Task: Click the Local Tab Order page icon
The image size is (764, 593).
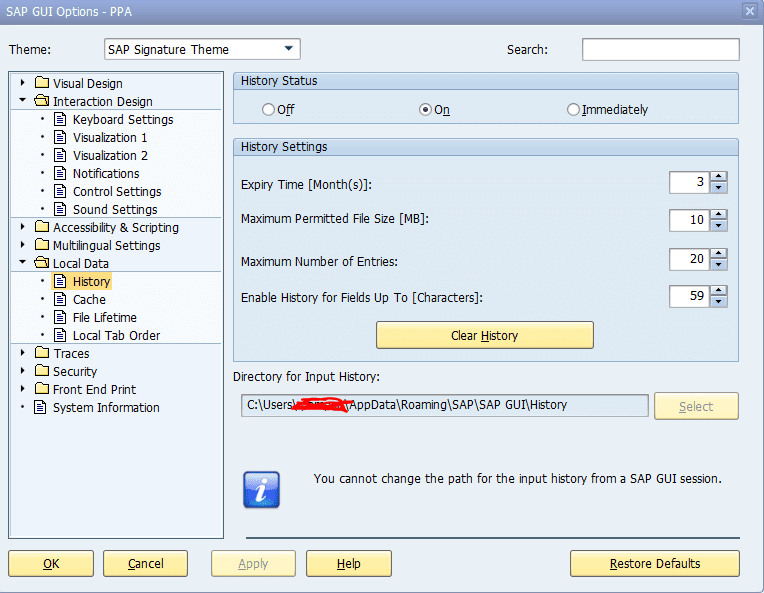Action: tap(60, 335)
